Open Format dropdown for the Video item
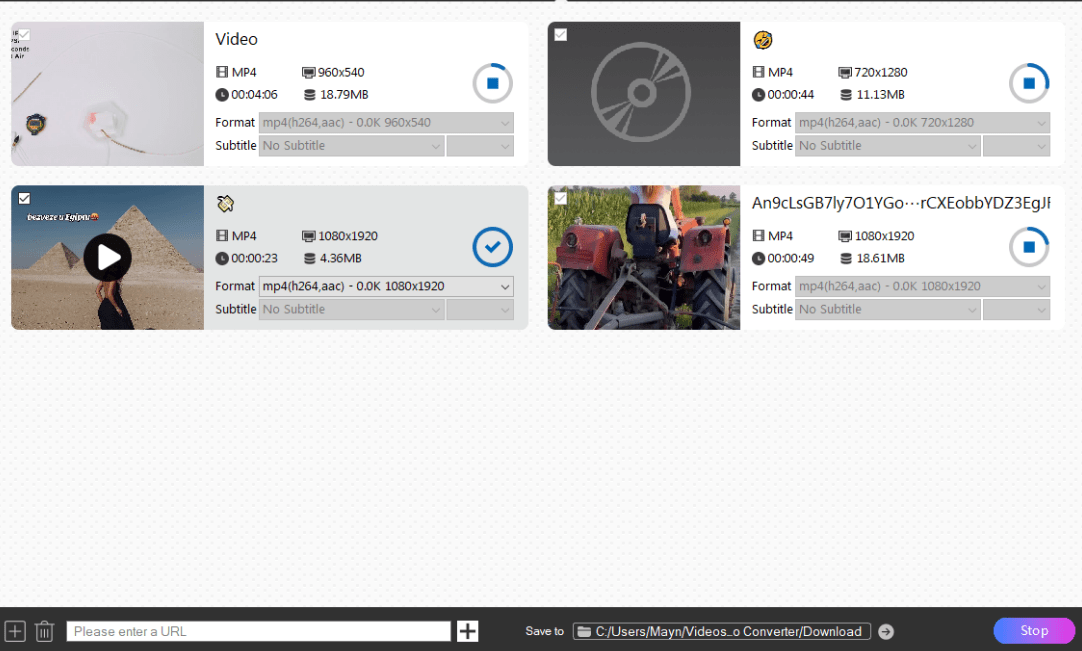Image resolution: width=1082 pixels, height=651 pixels. [386, 123]
